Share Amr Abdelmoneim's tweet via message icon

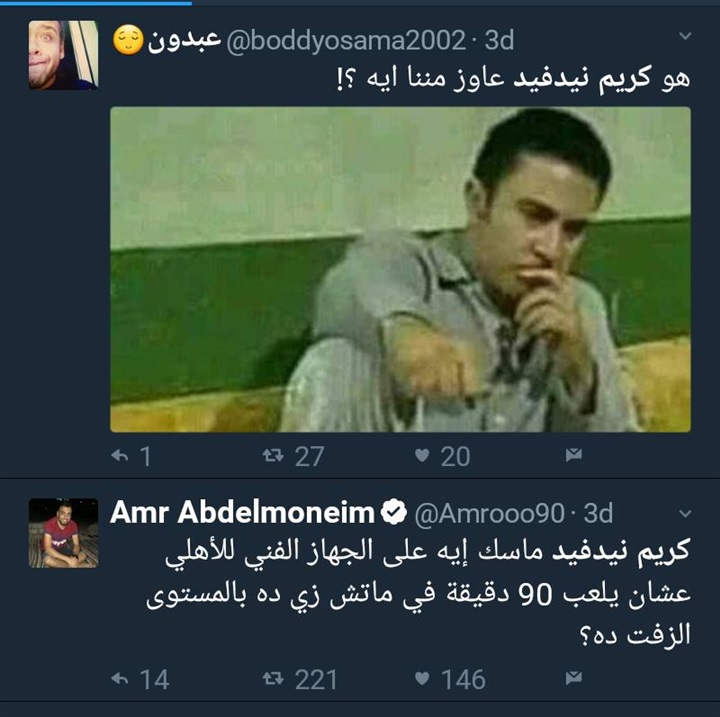(574, 677)
